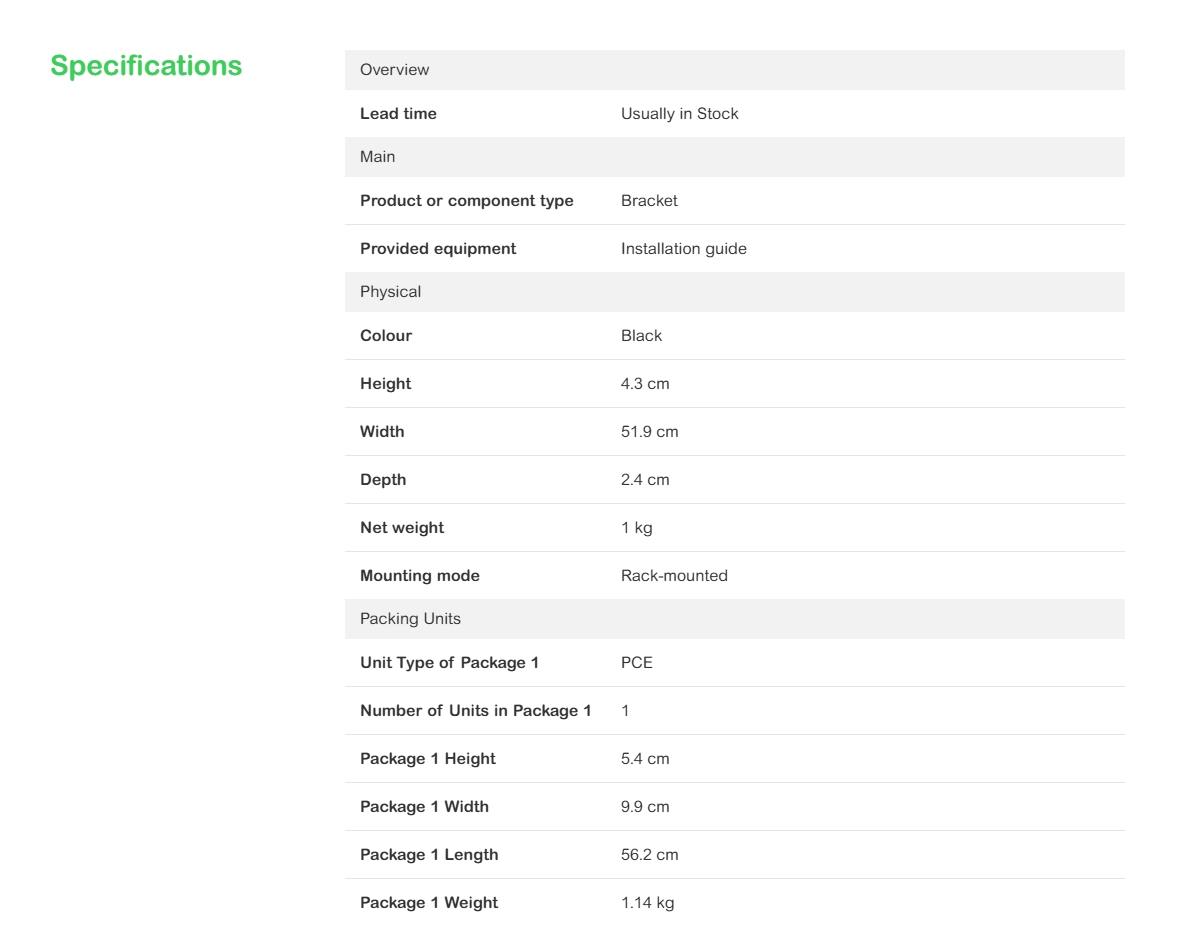Select the 4.3 cm height value
Image resolution: width=1192 pixels, height=931 pixels.
coord(645,384)
